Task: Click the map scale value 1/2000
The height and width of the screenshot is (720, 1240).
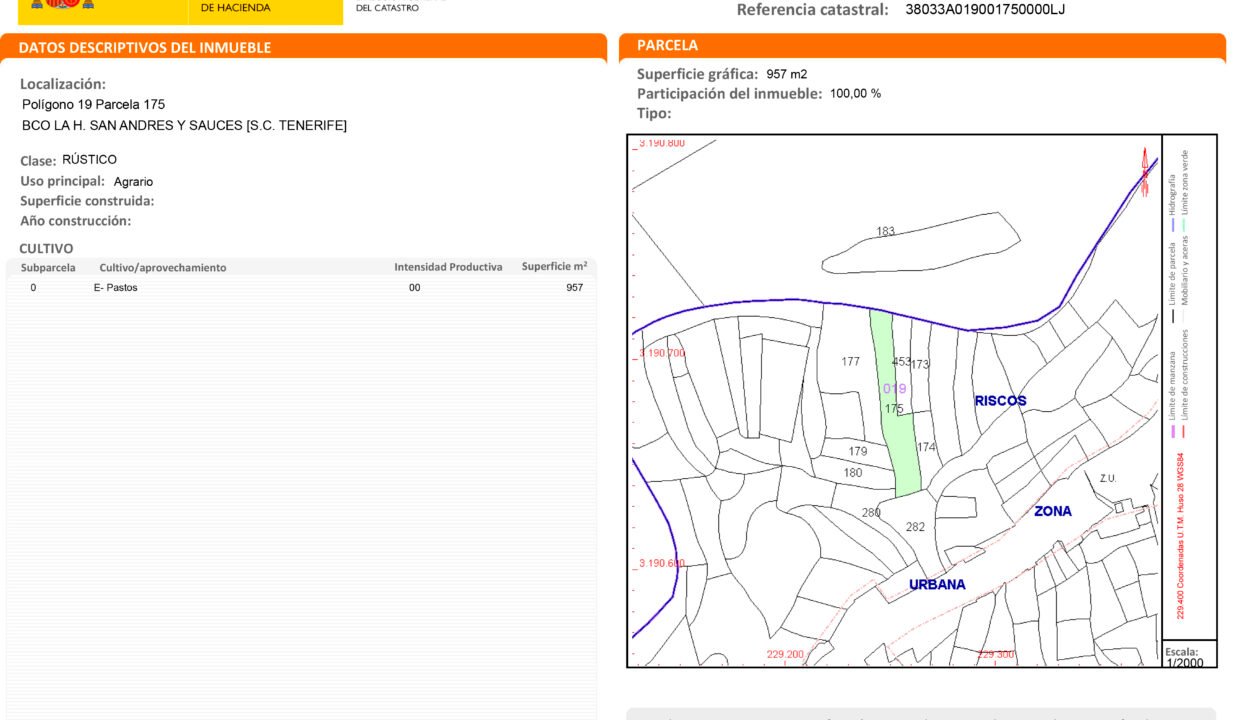Action: (1185, 663)
